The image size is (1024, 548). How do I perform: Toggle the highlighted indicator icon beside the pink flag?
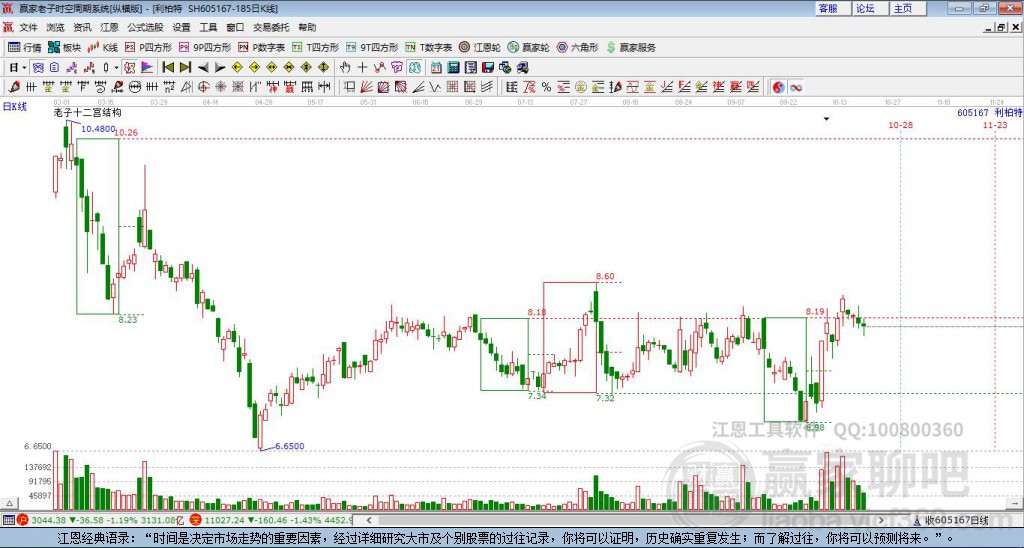129,67
